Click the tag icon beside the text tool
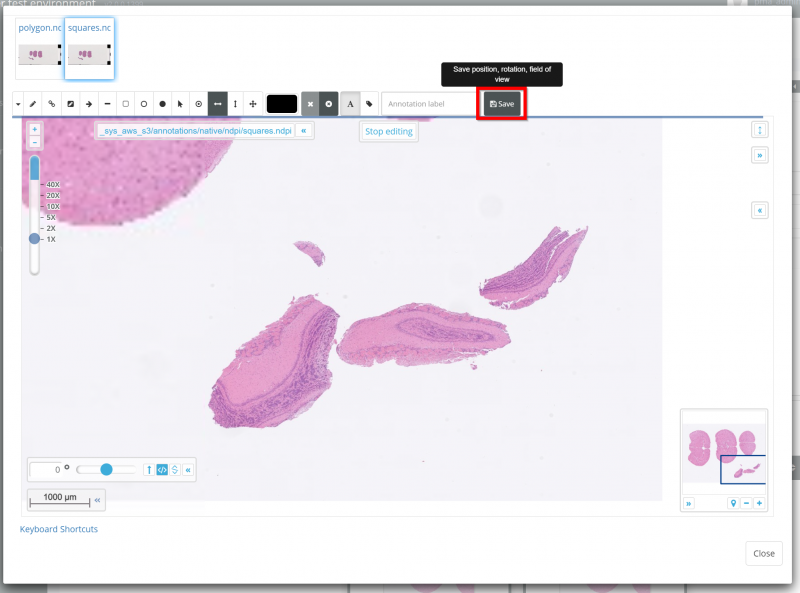 (x=369, y=104)
